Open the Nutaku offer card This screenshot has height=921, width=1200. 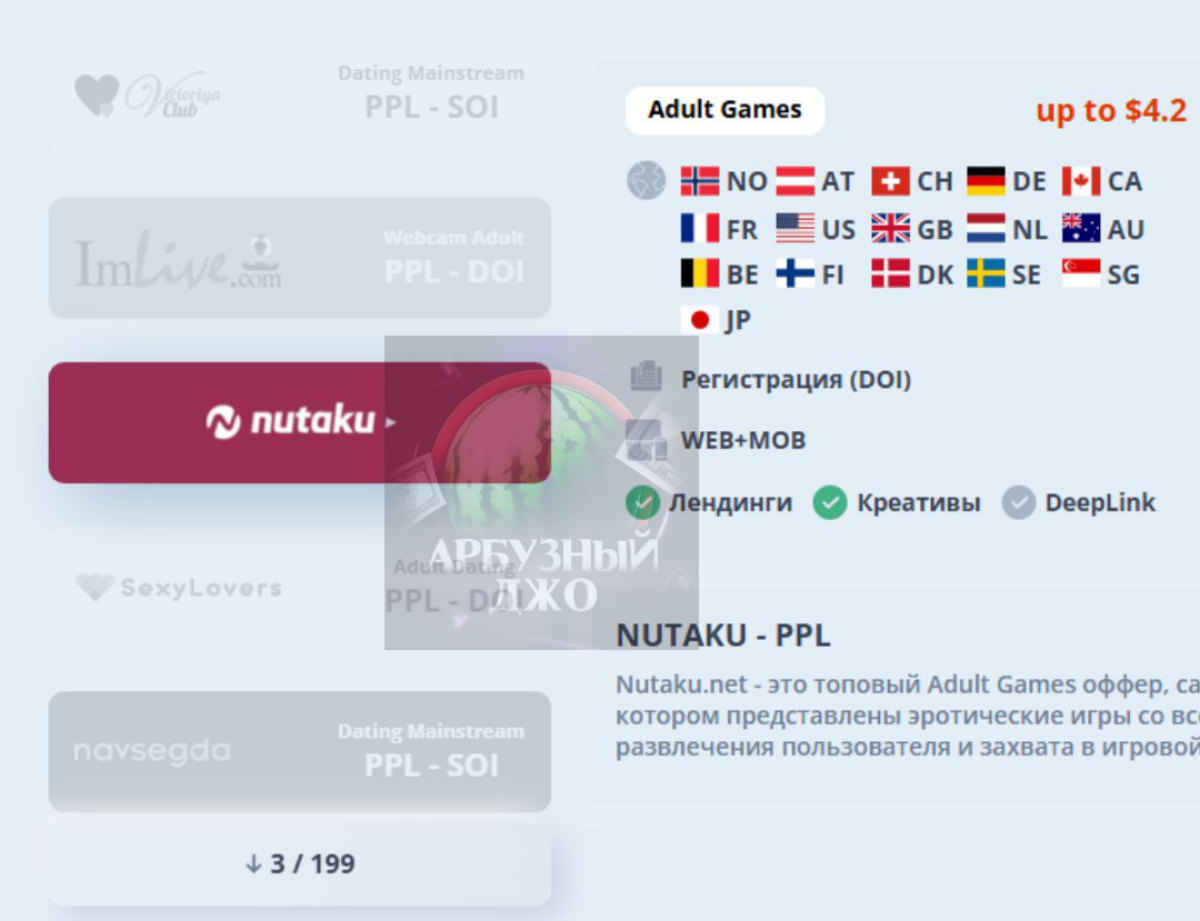pos(299,422)
